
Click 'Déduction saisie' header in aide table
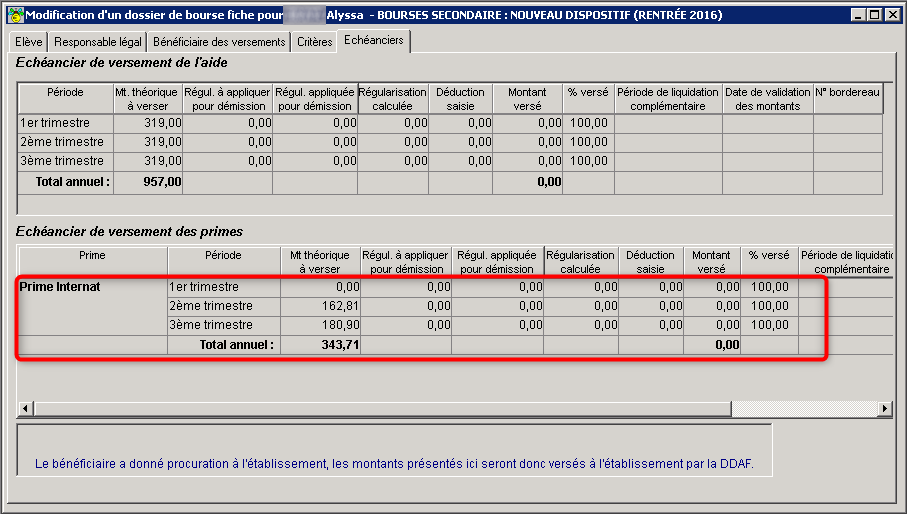[x=460, y=99]
